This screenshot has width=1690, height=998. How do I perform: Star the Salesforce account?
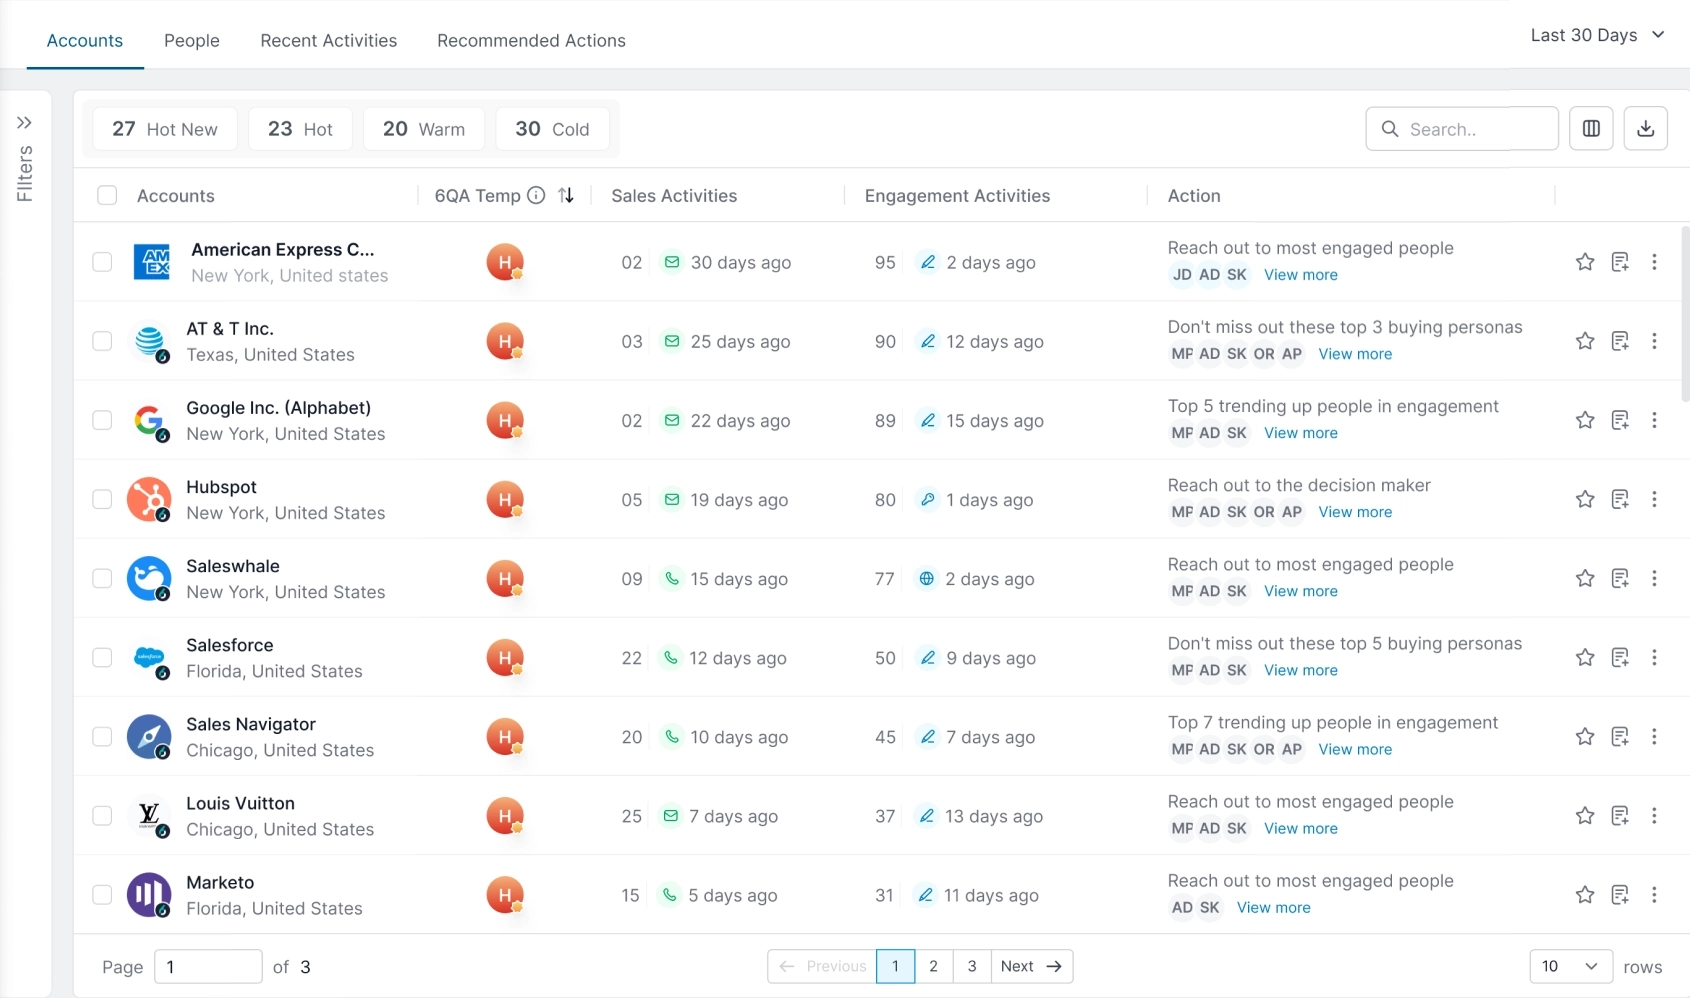[1585, 657]
